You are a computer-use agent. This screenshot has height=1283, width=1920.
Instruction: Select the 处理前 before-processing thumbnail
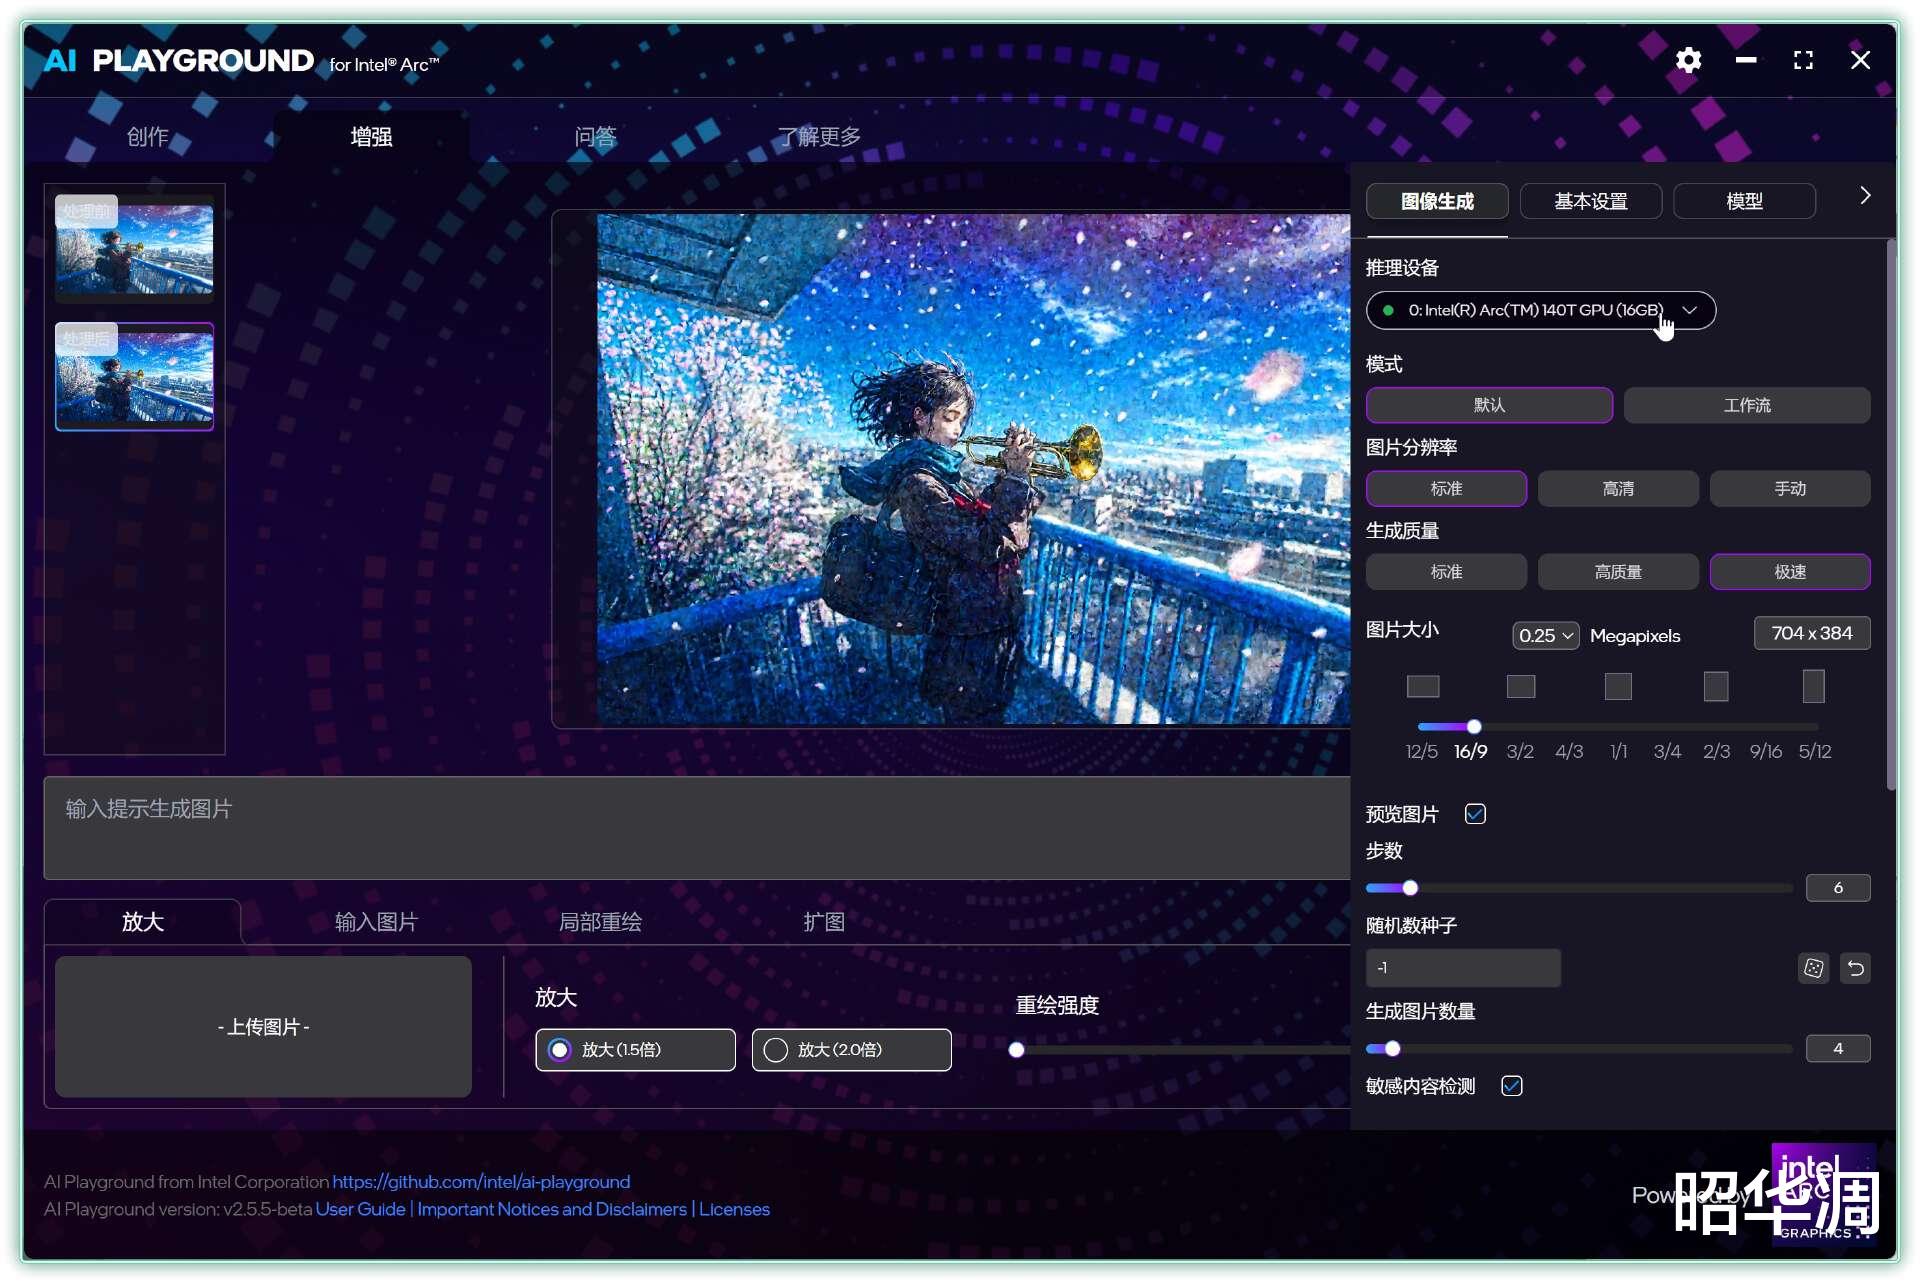click(134, 248)
